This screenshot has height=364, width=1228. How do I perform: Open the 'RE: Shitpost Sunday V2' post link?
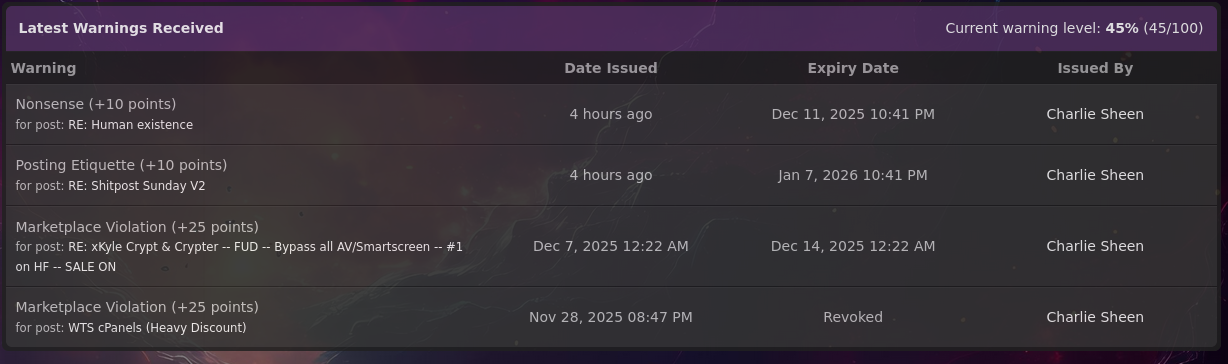(136, 186)
